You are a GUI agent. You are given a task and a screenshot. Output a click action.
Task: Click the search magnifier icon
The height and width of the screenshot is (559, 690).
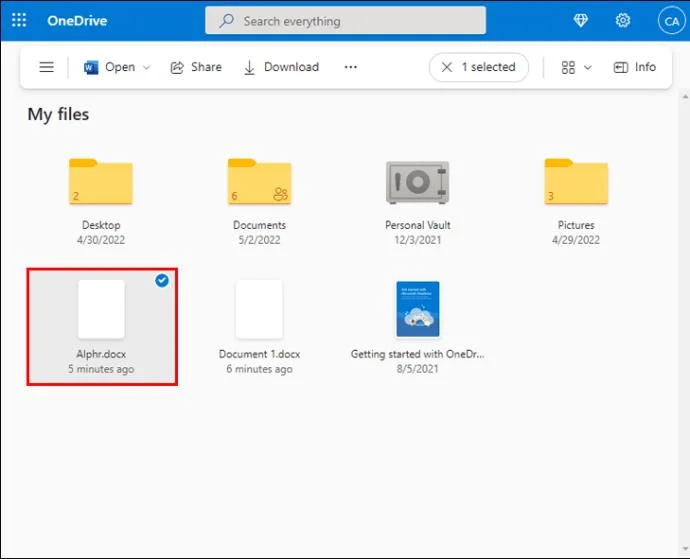tap(227, 21)
